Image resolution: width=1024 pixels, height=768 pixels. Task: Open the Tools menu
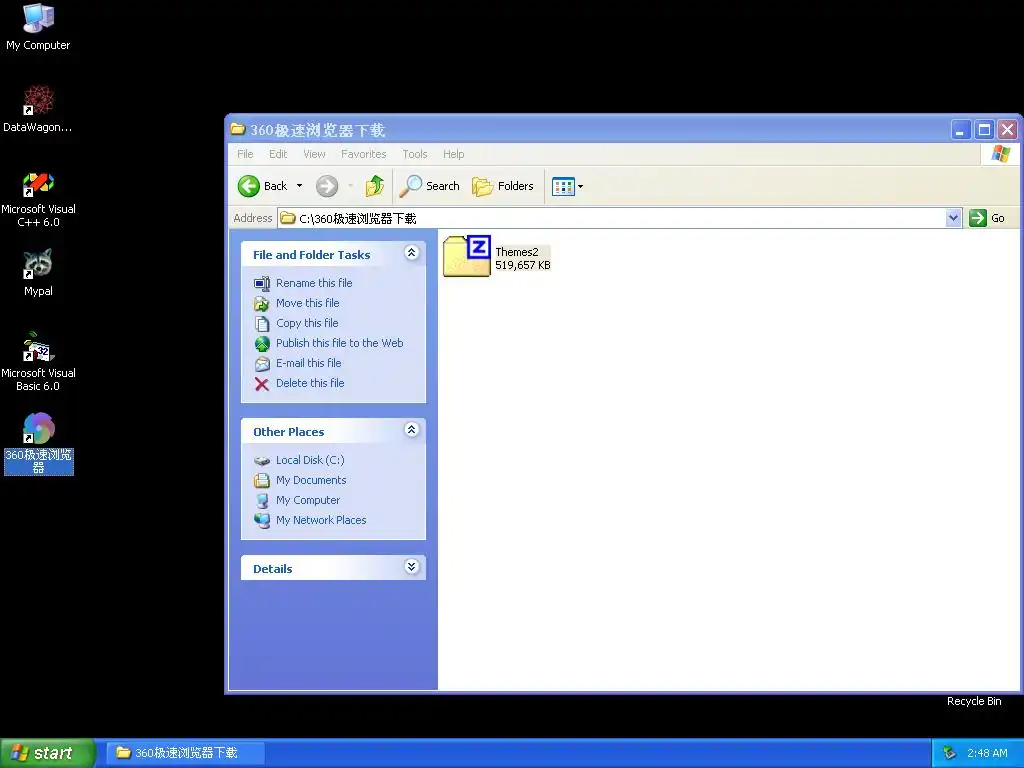415,154
